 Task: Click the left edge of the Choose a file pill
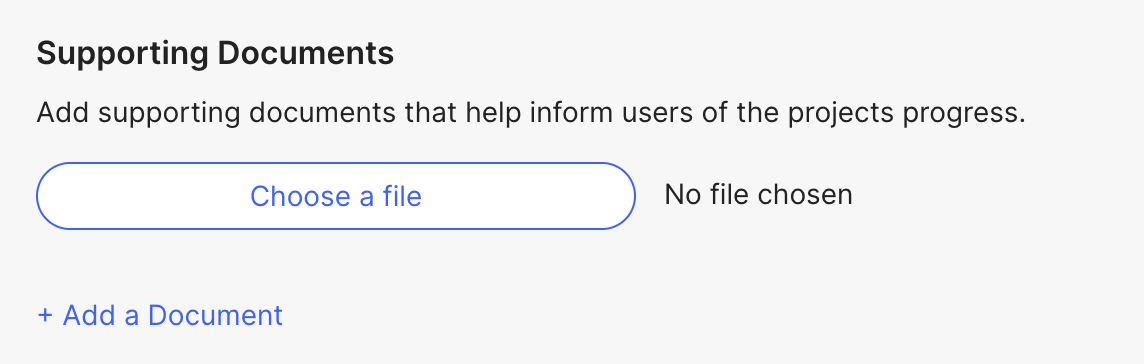pyautogui.click(x=51, y=196)
